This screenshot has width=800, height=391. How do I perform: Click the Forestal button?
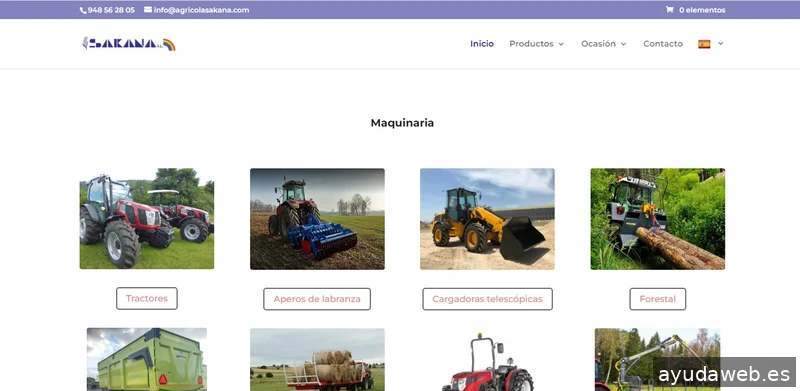point(658,299)
